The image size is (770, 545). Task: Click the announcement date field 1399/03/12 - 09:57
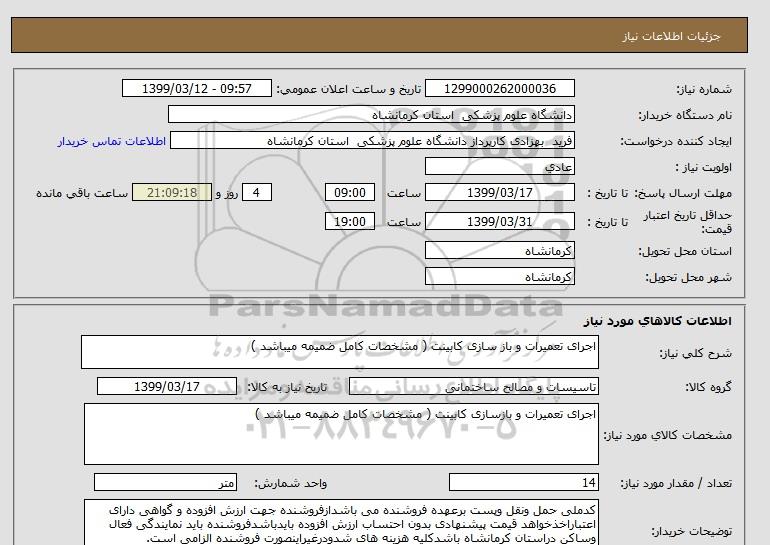pos(196,88)
